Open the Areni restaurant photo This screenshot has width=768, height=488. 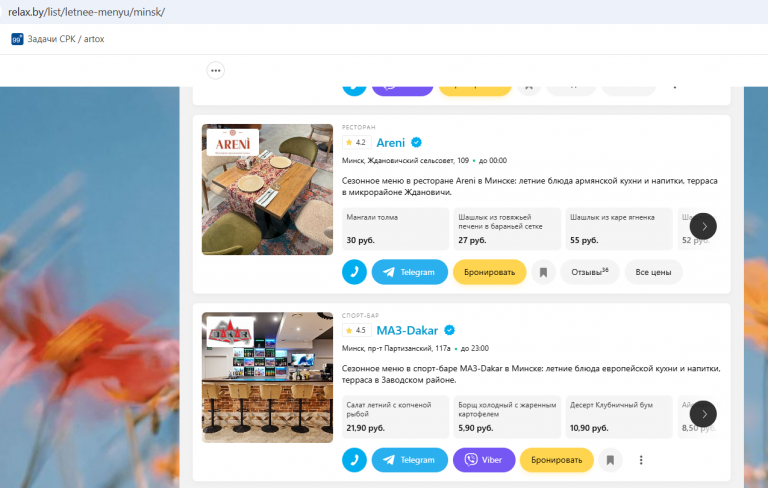[x=267, y=189]
